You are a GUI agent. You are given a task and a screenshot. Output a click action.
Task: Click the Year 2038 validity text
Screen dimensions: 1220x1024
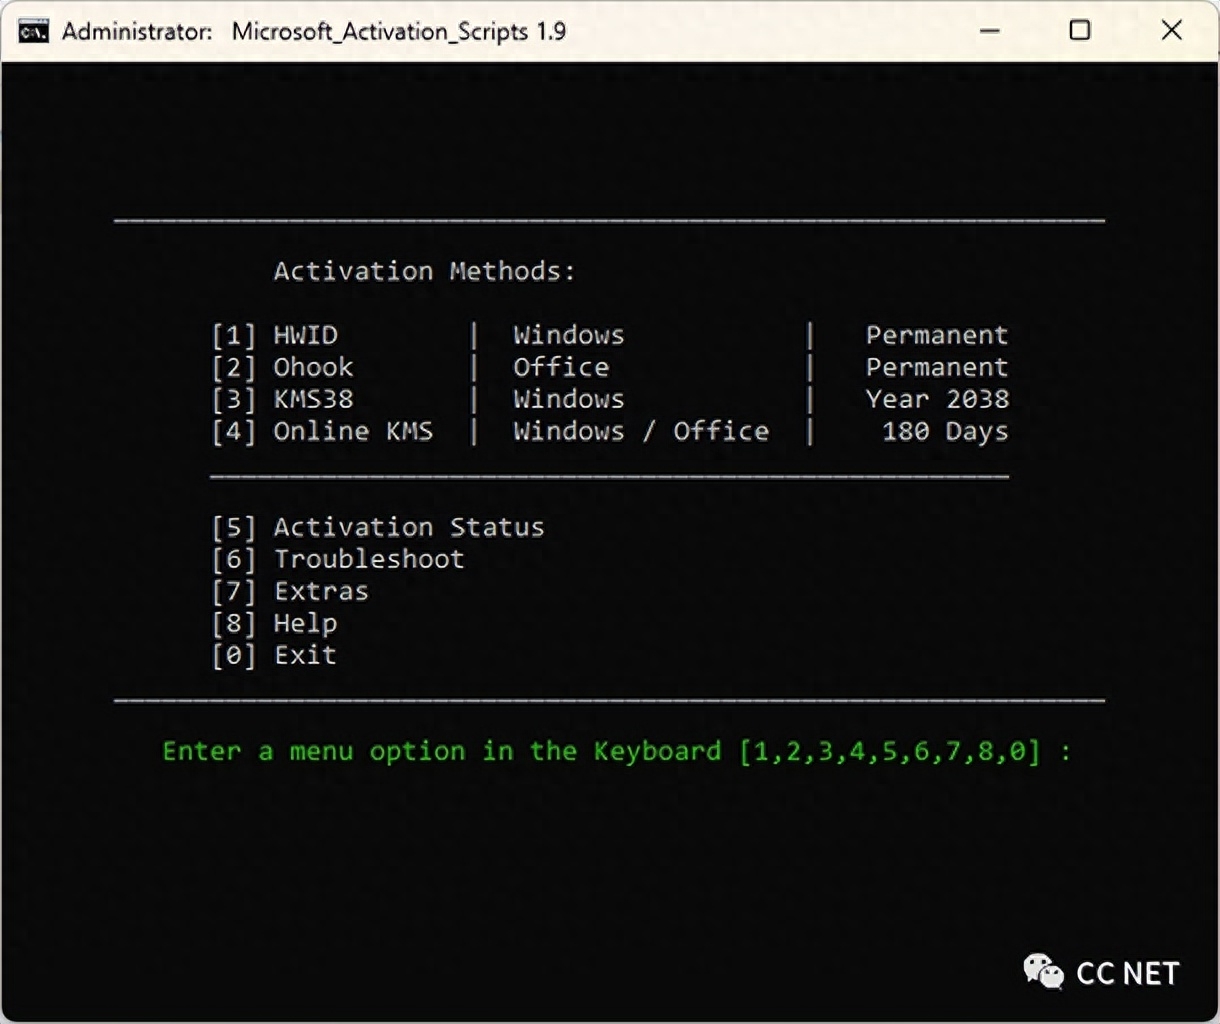937,399
